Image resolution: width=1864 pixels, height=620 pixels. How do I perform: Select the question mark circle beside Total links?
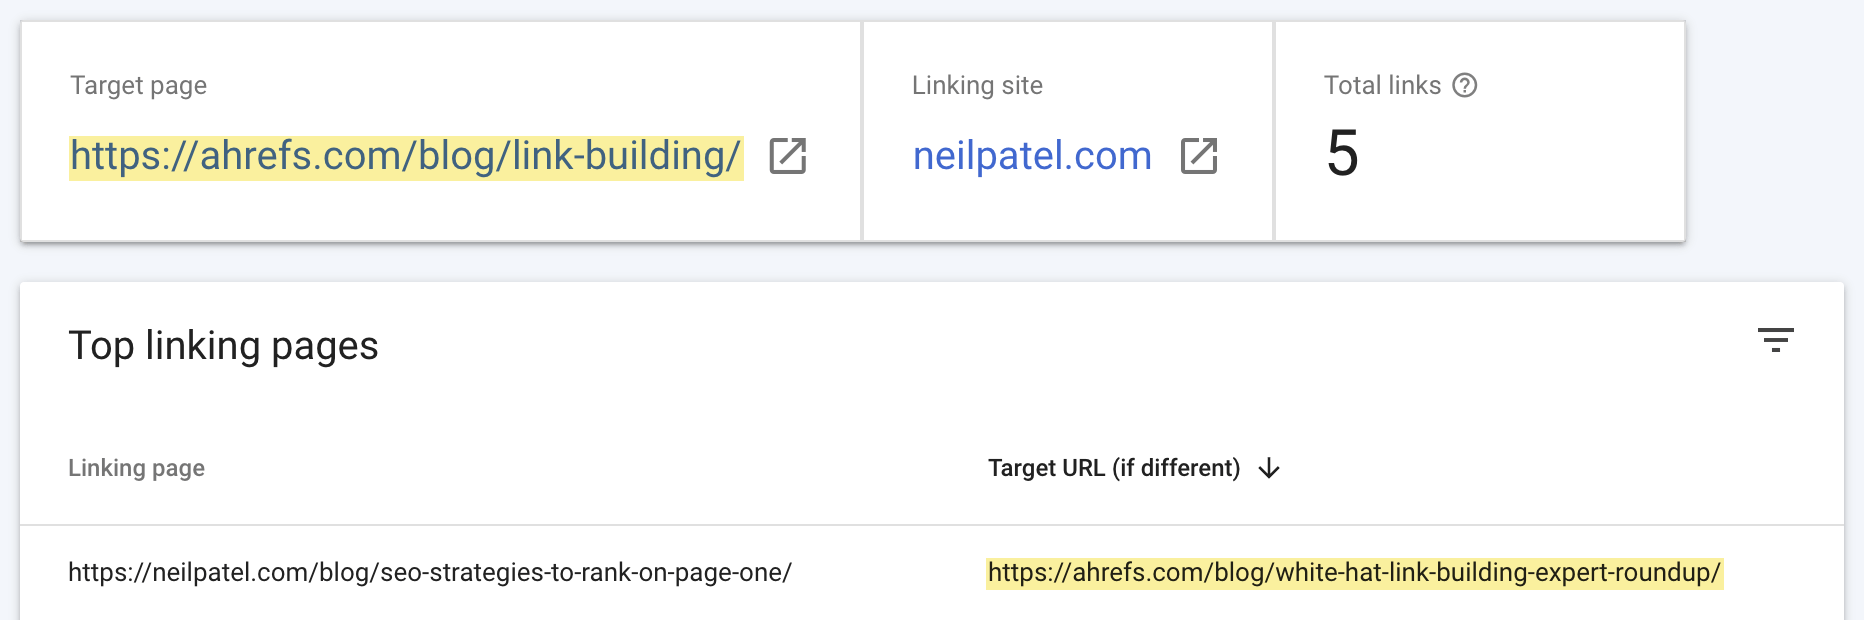point(1464,86)
